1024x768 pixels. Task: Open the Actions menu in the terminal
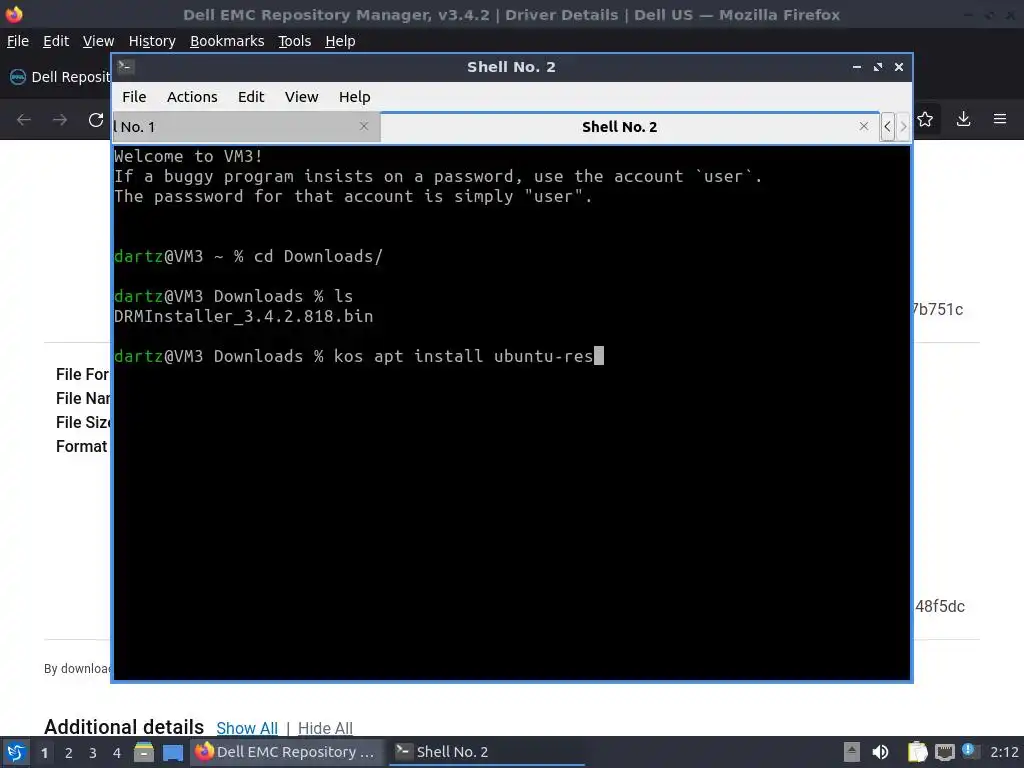coord(192,97)
